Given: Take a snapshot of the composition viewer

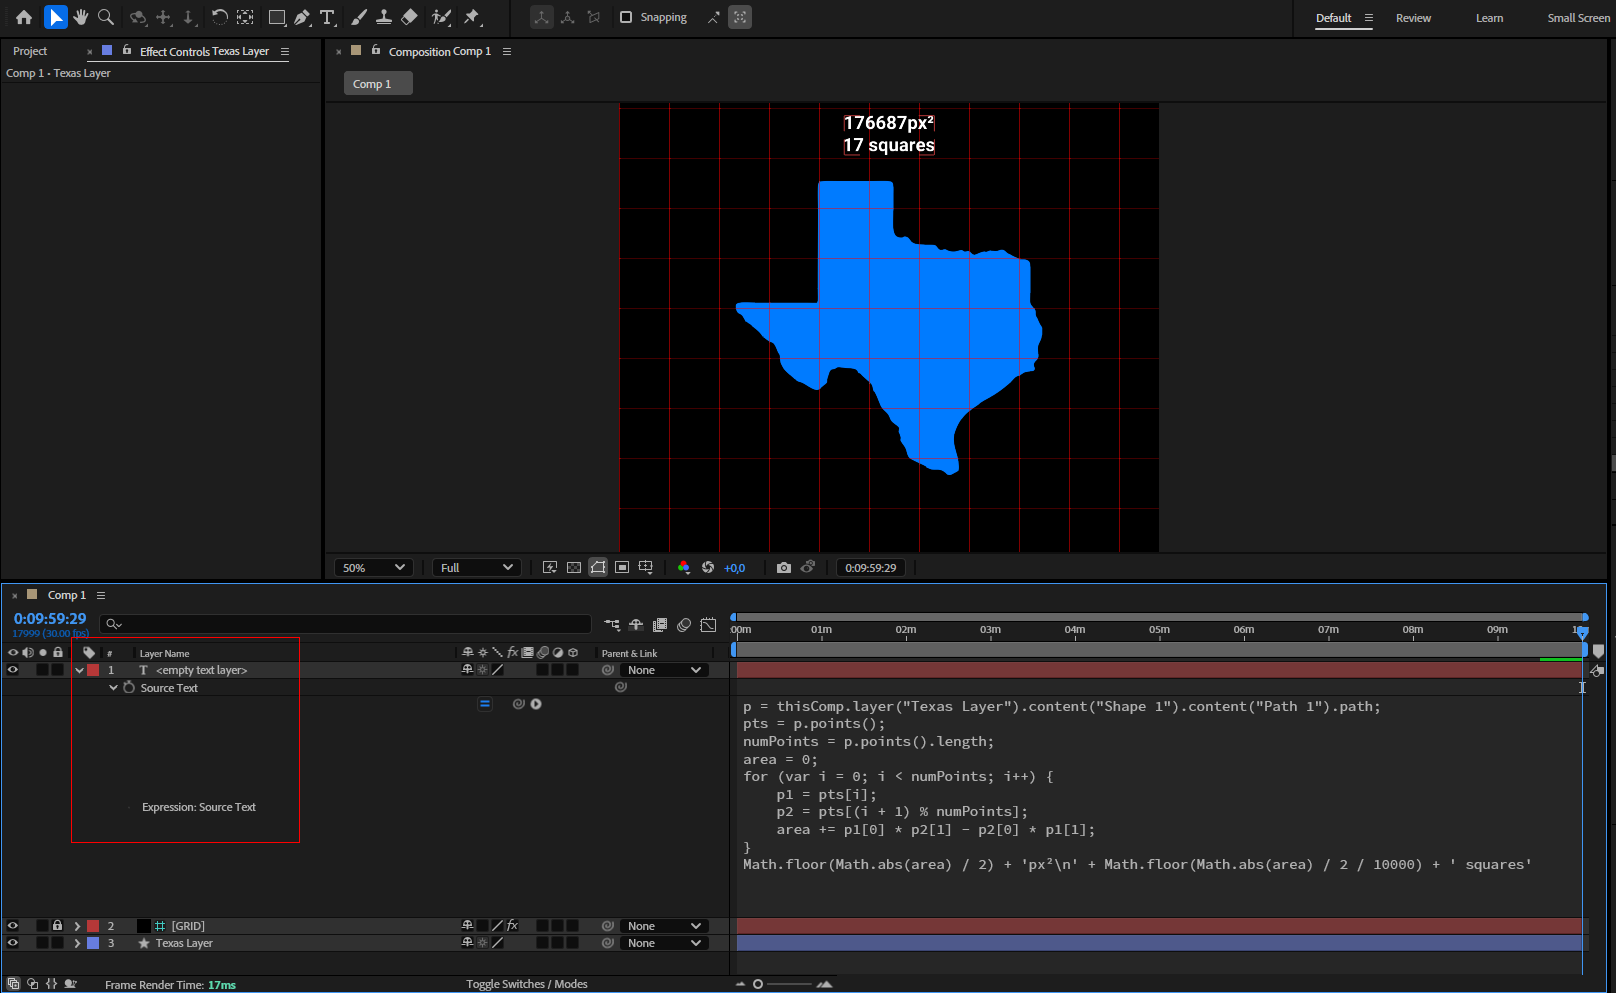Looking at the screenshot, I should point(784,567).
